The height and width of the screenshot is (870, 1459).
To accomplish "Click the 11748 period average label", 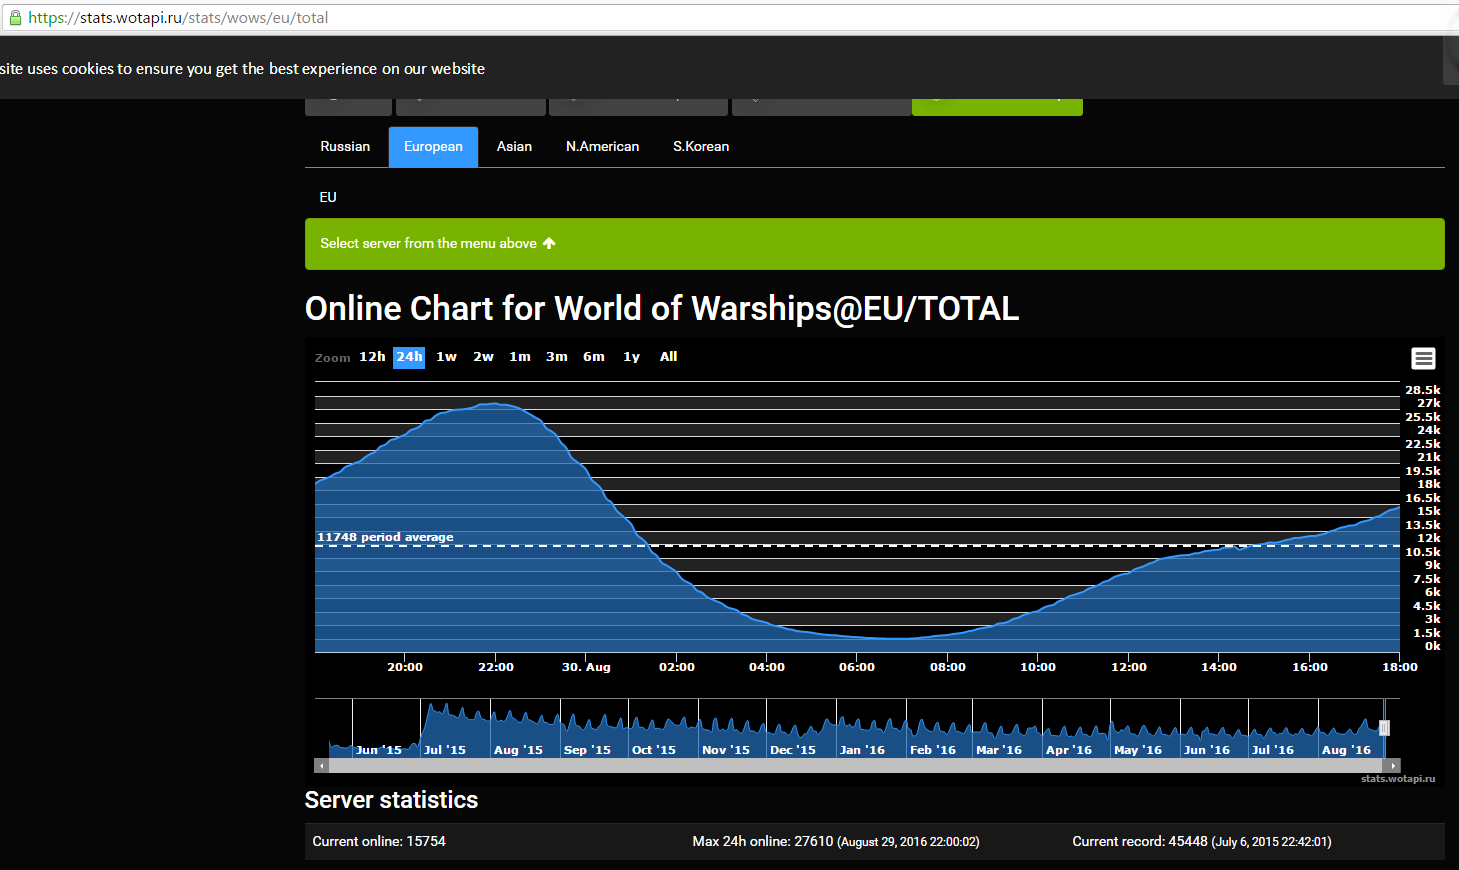I will point(385,537).
